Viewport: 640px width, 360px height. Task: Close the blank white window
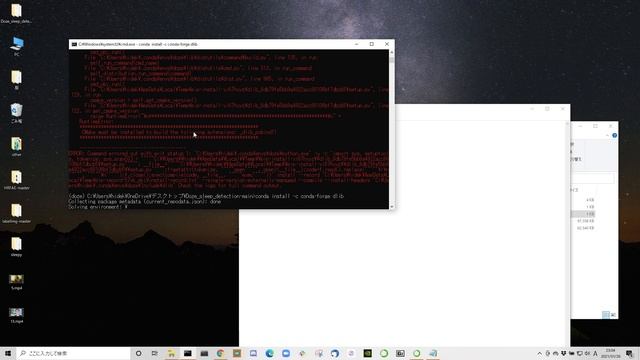point(563,109)
